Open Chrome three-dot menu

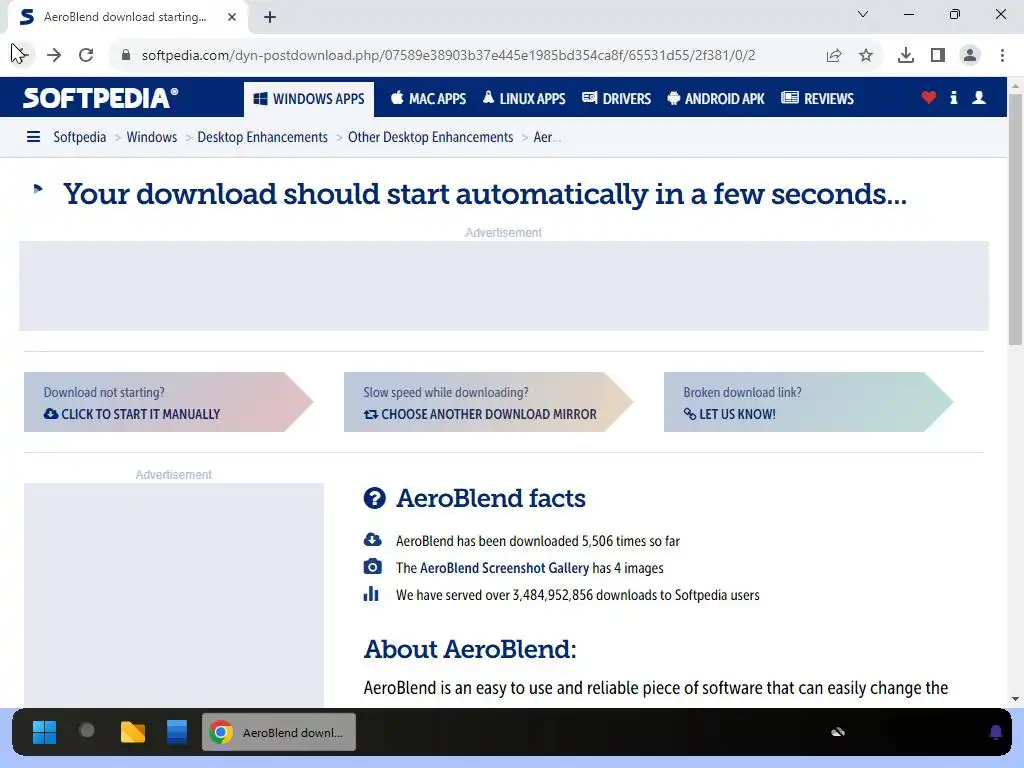click(x=1002, y=56)
